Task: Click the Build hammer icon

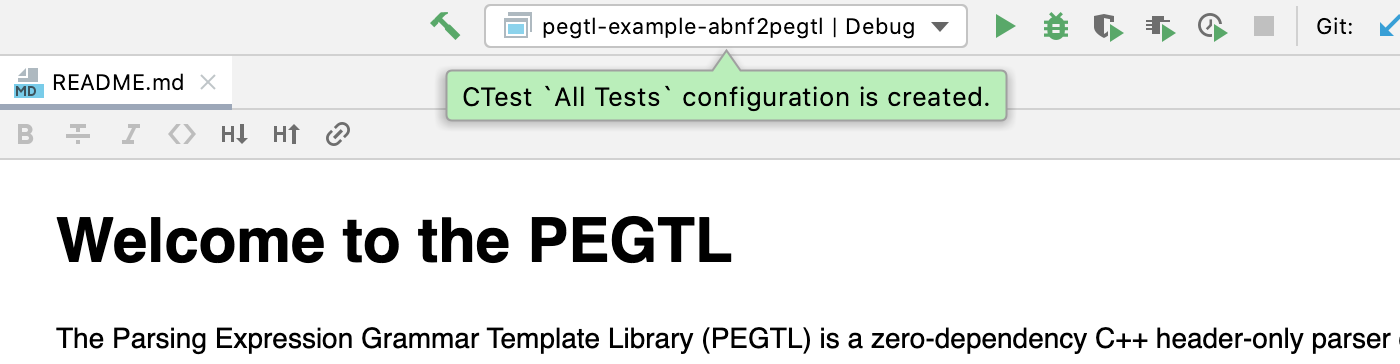Action: point(445,26)
